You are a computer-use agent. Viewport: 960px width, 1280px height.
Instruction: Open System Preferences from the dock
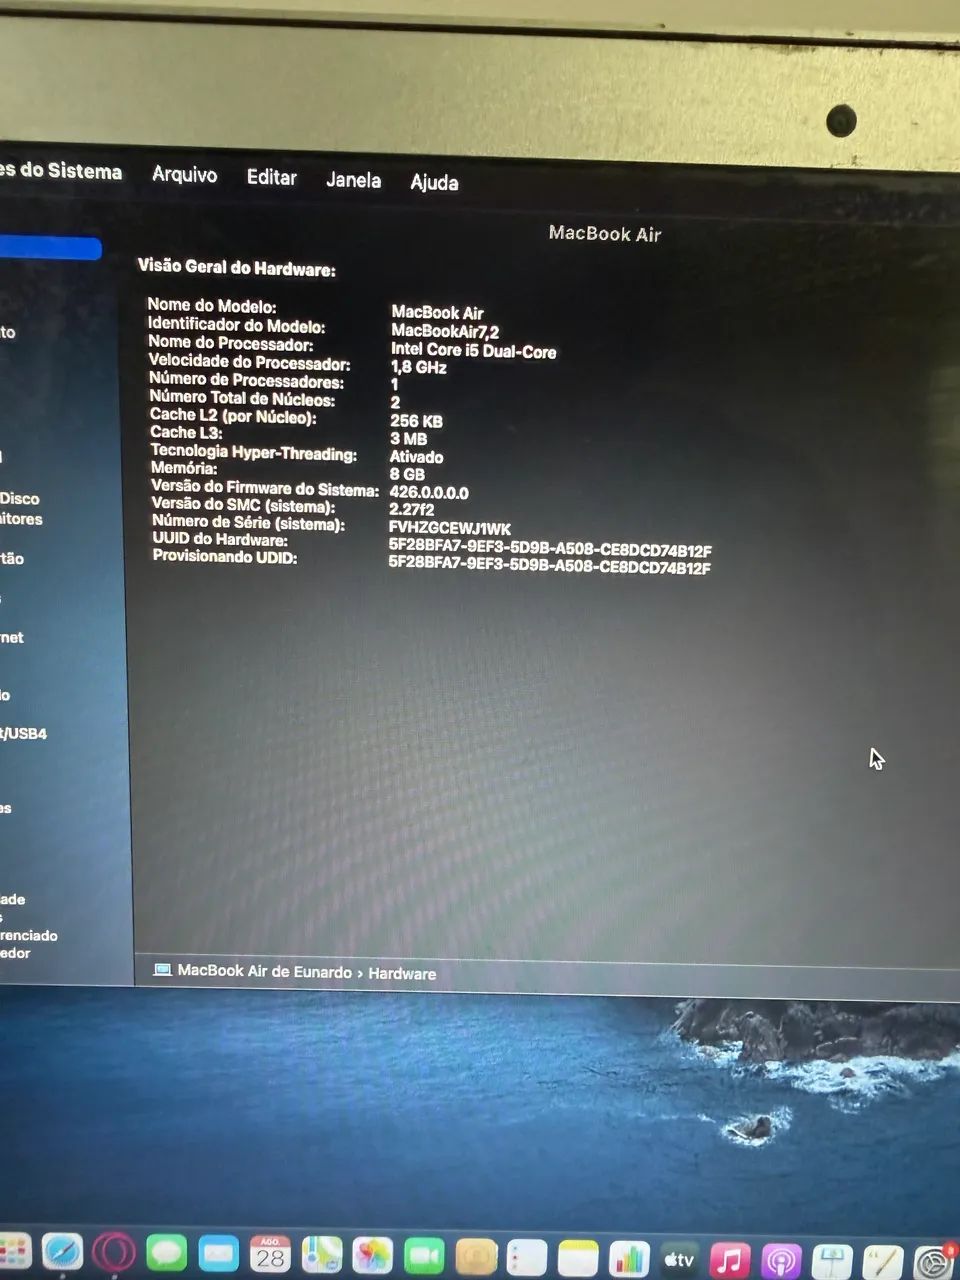click(934, 1263)
